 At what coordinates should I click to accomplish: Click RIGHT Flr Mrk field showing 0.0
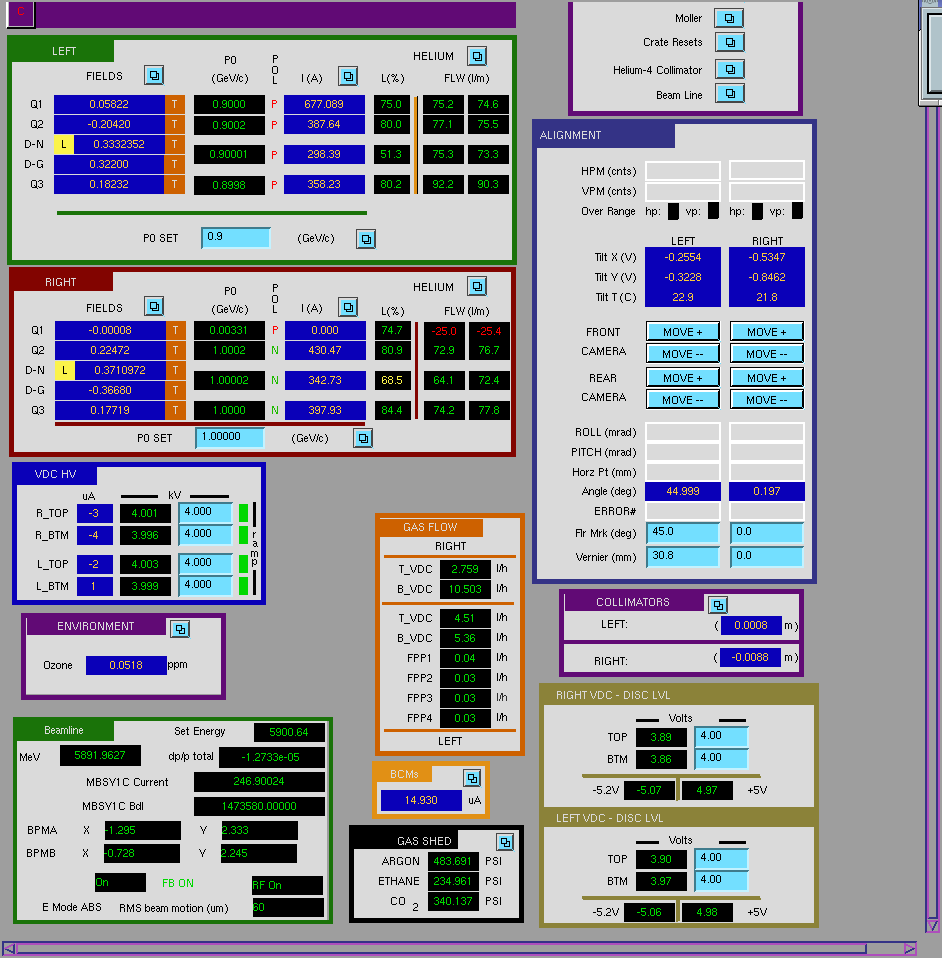767,532
